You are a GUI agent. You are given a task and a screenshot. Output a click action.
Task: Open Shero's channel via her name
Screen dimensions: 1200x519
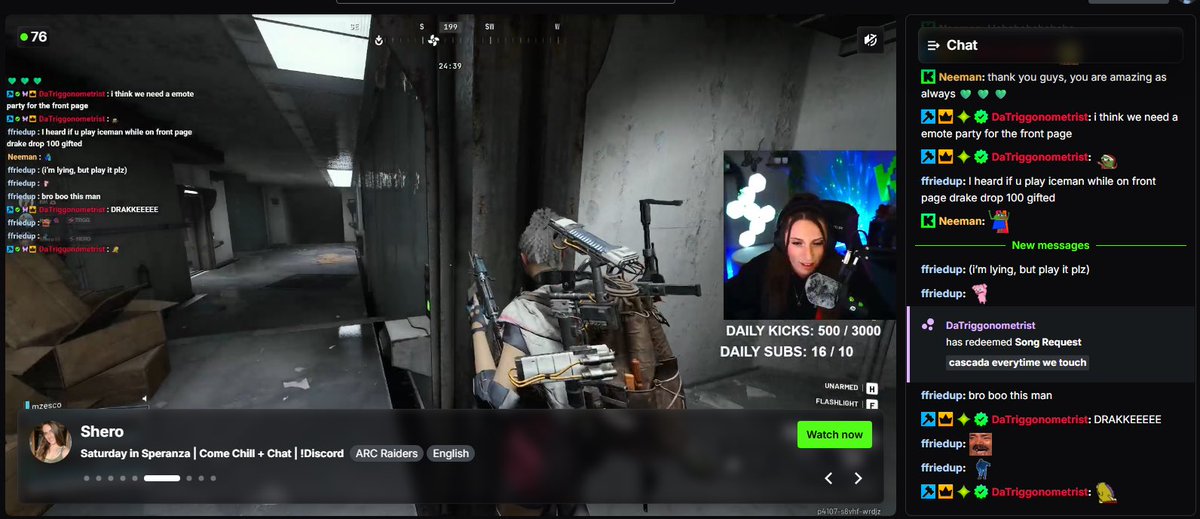tap(102, 432)
